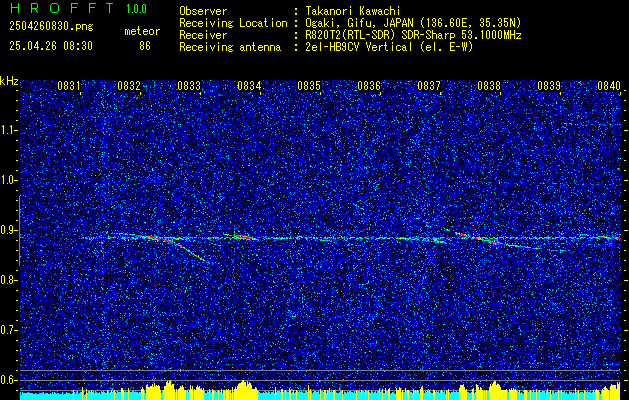The height and width of the screenshot is (400, 629).
Task: Click the 0833 time marker
Action: (189, 85)
